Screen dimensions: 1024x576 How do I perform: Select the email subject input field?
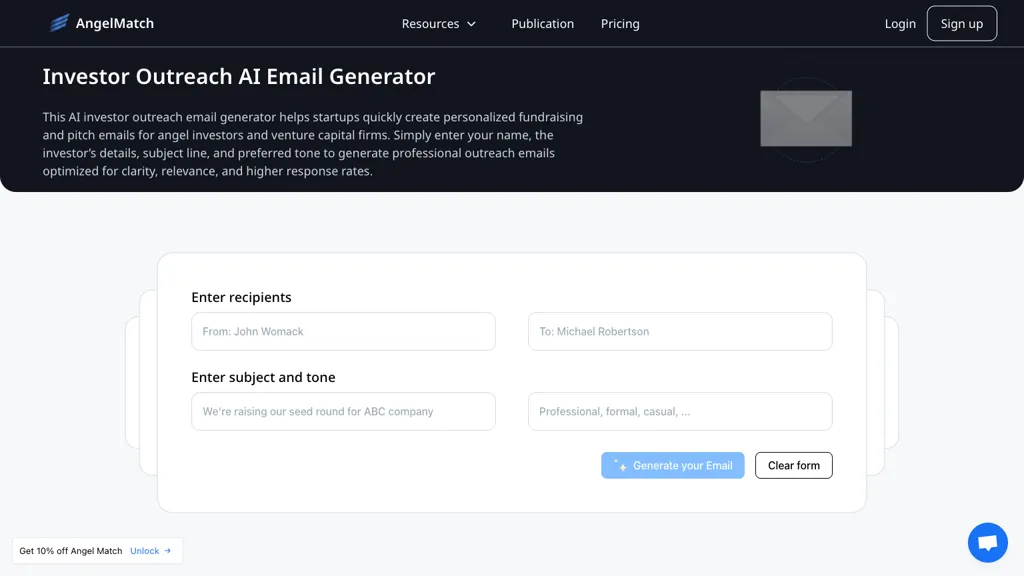point(343,412)
